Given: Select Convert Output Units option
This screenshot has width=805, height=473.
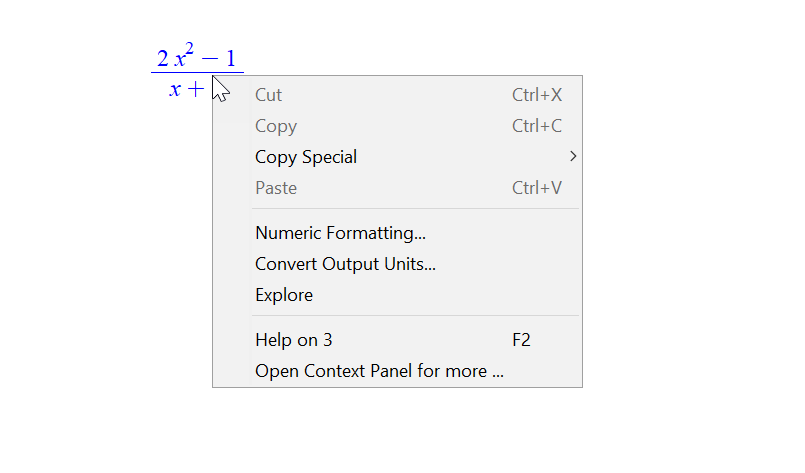Looking at the screenshot, I should [x=397, y=264].
